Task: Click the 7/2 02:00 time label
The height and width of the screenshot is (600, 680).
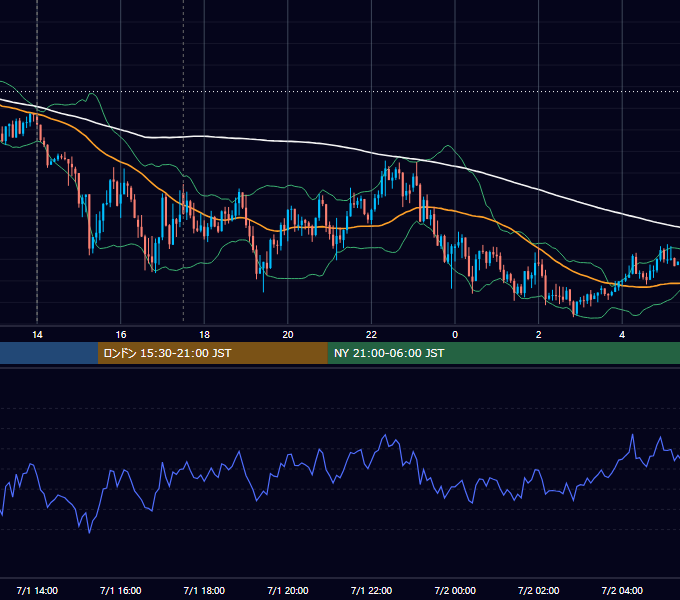Action: click(539, 590)
